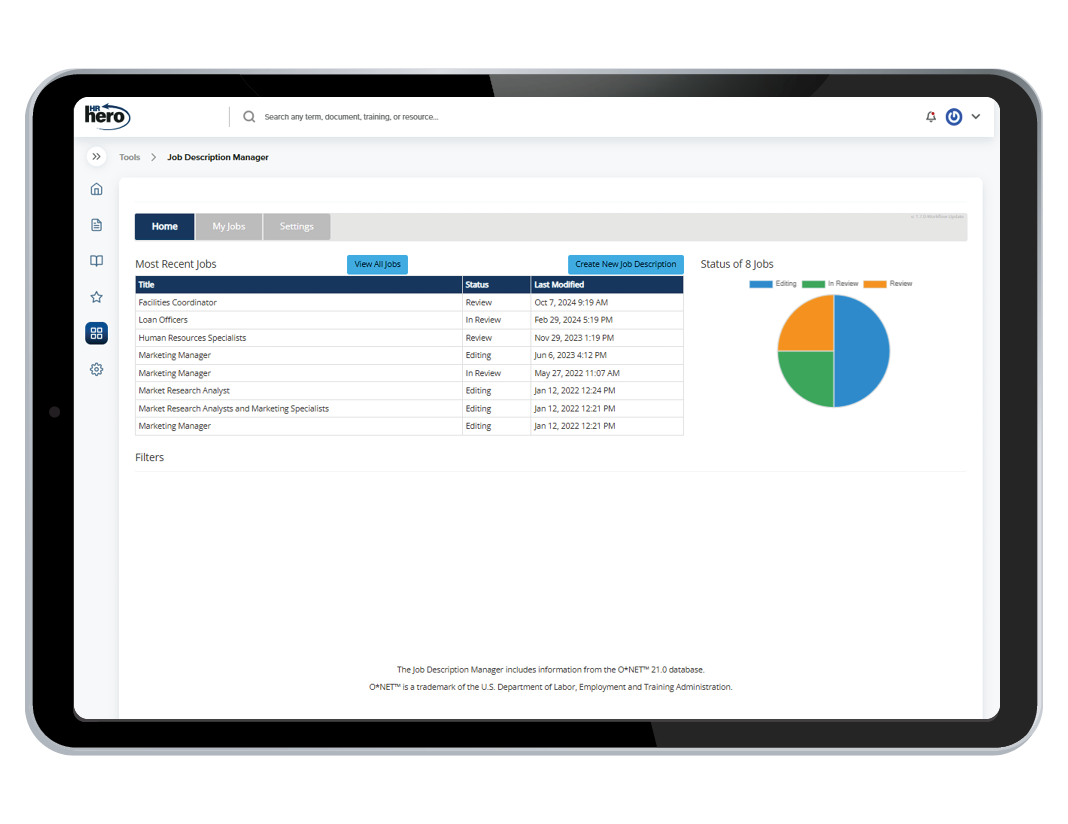
Task: Click the power profile icon
Action: 954,117
